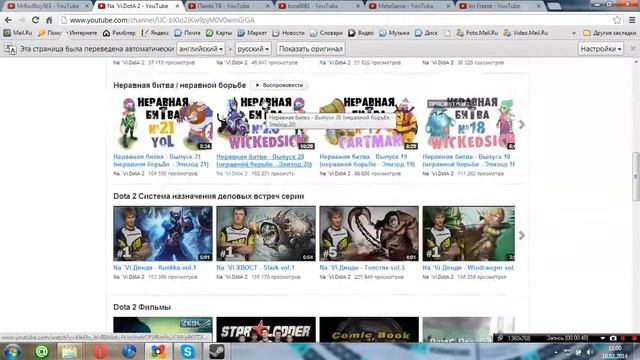Open the Opera taskbar icon
The width and height of the screenshot is (640, 360).
[100, 351]
